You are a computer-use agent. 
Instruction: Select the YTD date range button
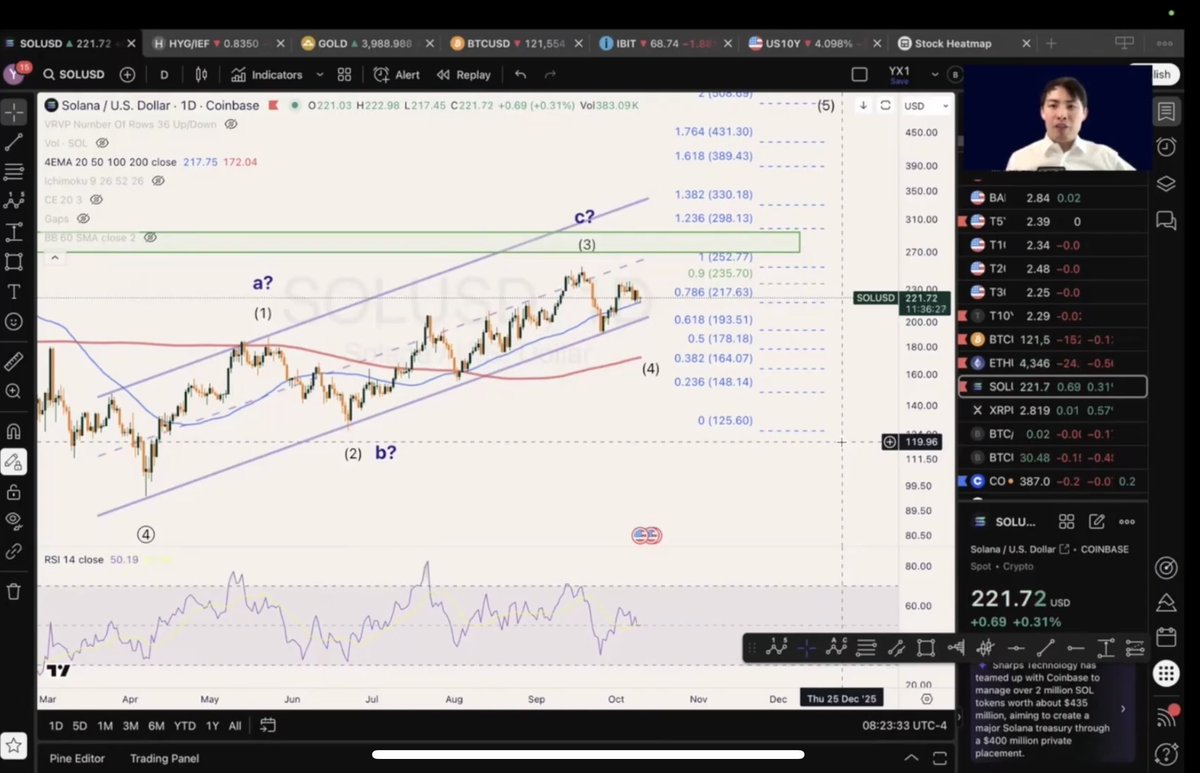click(x=184, y=726)
